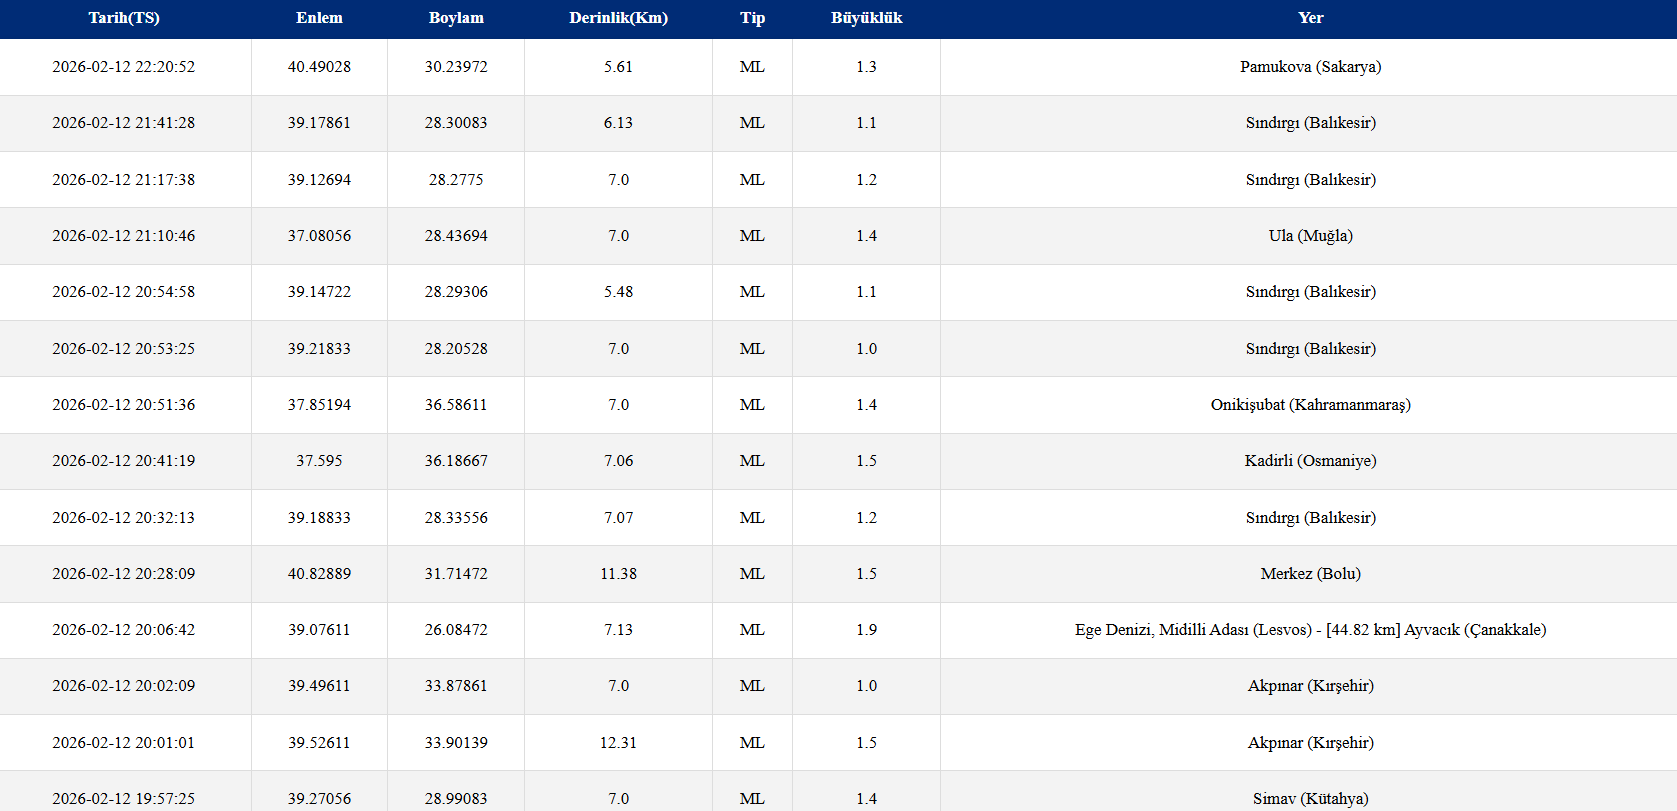Select the Derinlik(Km) column header

[x=618, y=18]
